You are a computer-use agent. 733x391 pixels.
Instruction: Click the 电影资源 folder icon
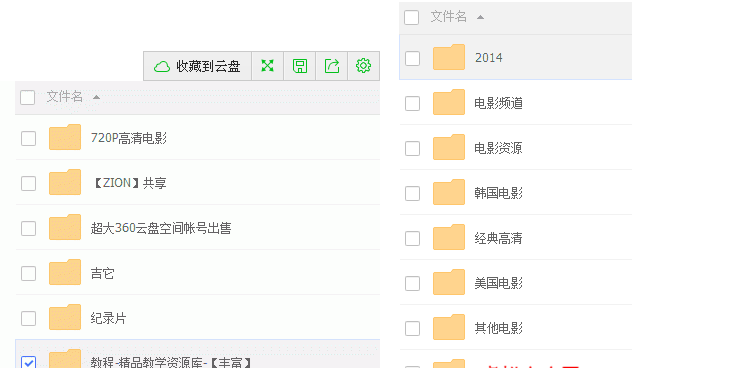pos(449,147)
